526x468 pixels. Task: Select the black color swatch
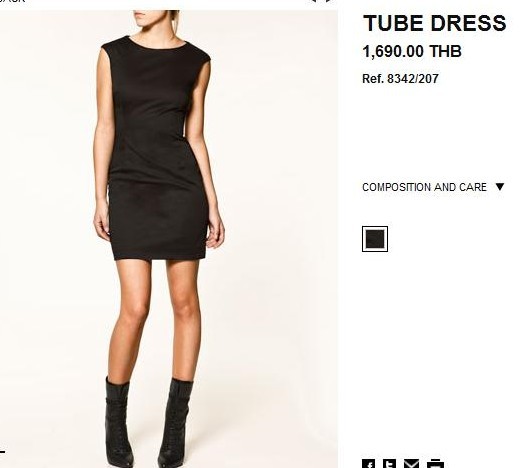click(375, 239)
